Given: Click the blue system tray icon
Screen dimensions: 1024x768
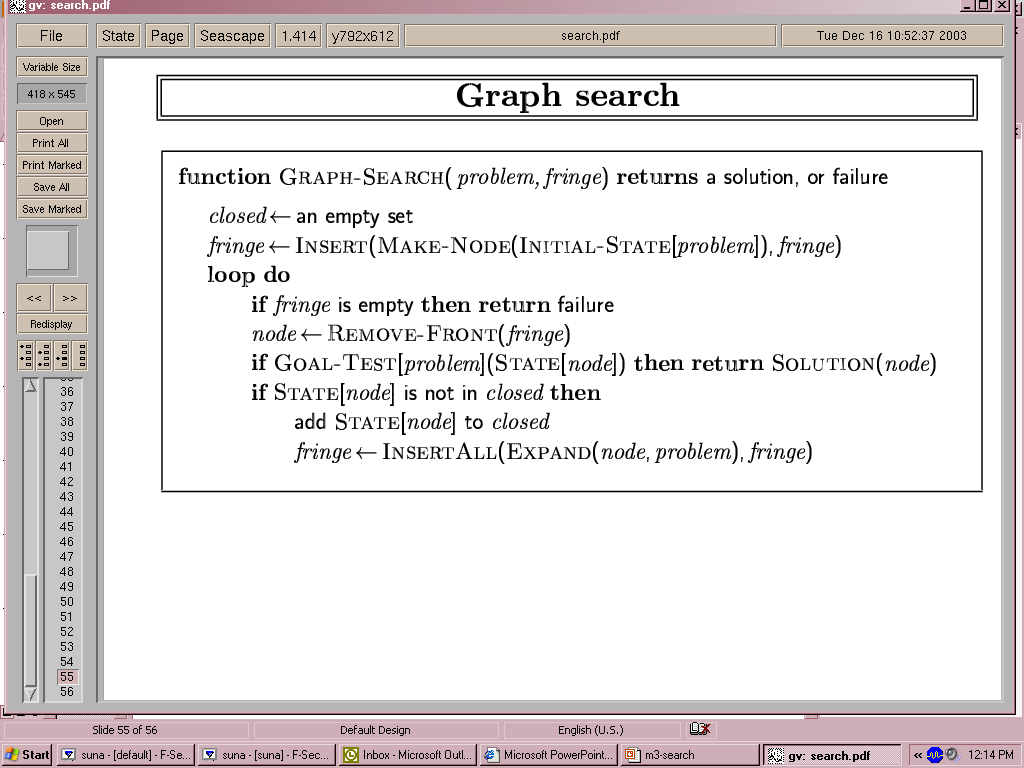Looking at the screenshot, I should coord(934,755).
